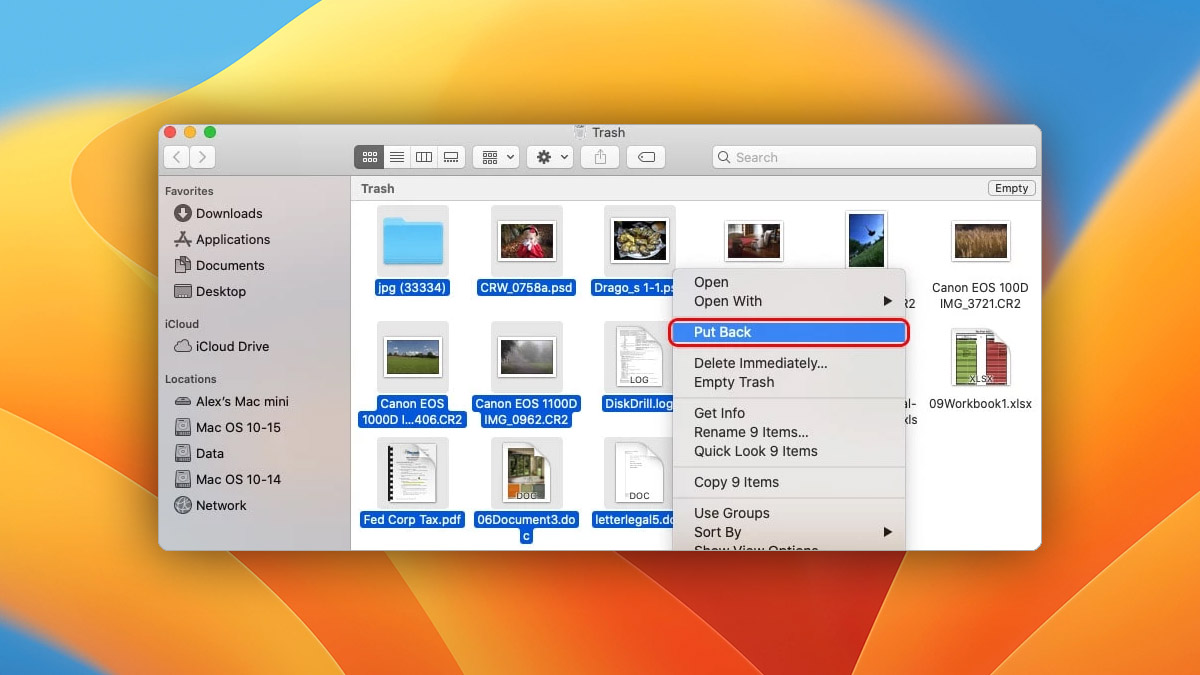
Task: Click the green zoom window button
Action: (x=210, y=132)
